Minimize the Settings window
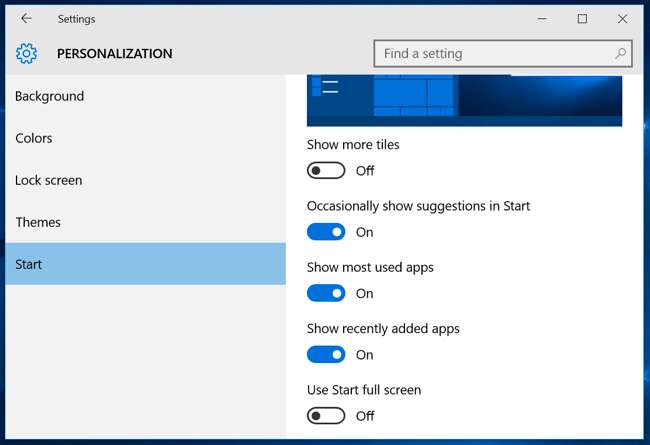The height and width of the screenshot is (445, 650). click(x=542, y=19)
